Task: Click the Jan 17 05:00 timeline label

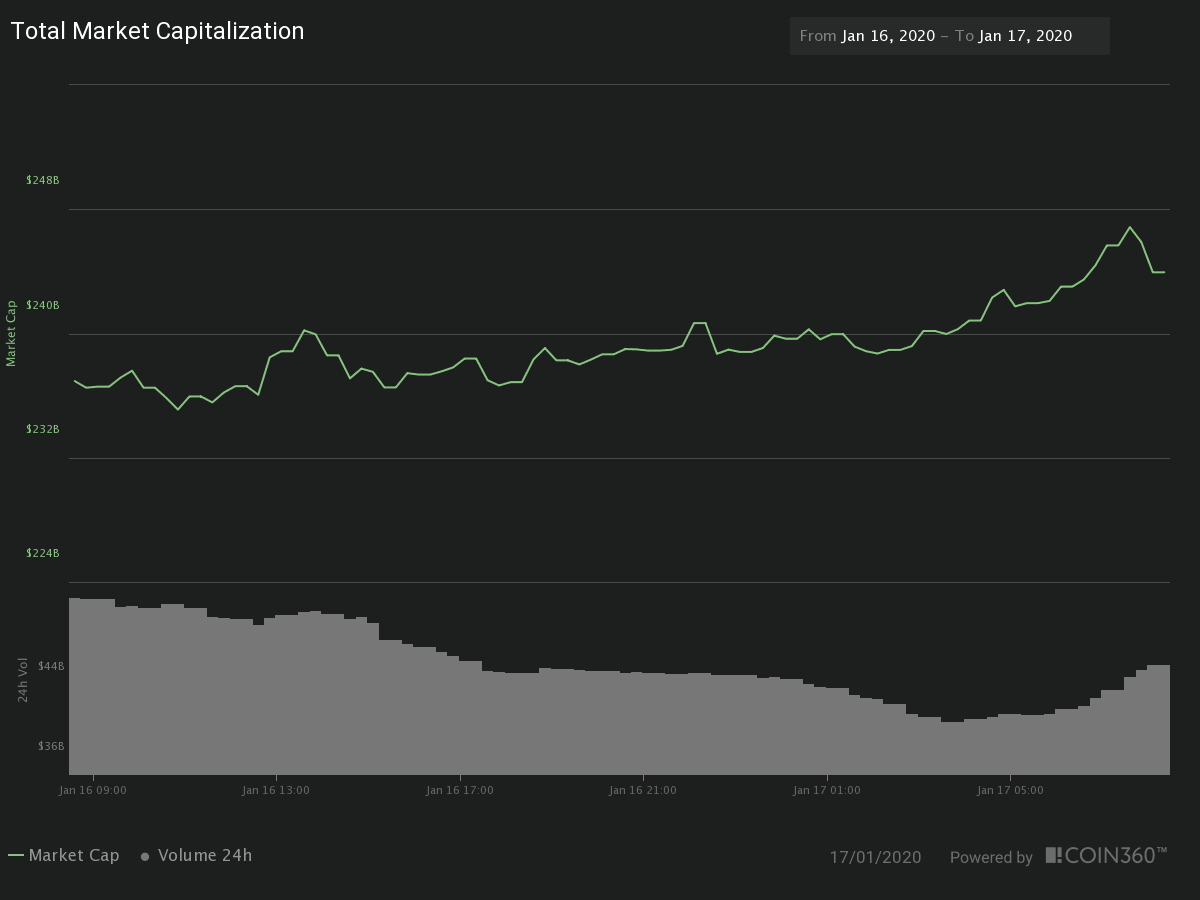Action: tap(1010, 789)
